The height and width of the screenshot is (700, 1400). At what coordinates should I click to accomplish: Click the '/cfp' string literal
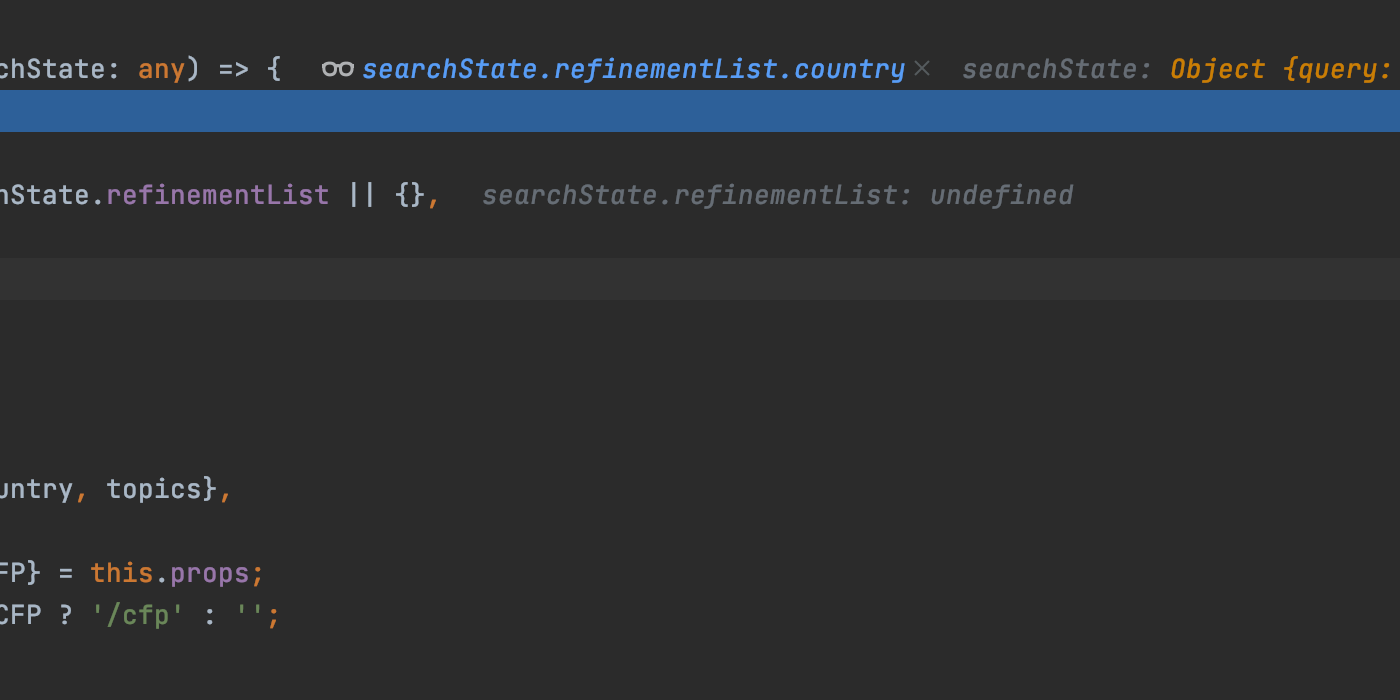(138, 614)
